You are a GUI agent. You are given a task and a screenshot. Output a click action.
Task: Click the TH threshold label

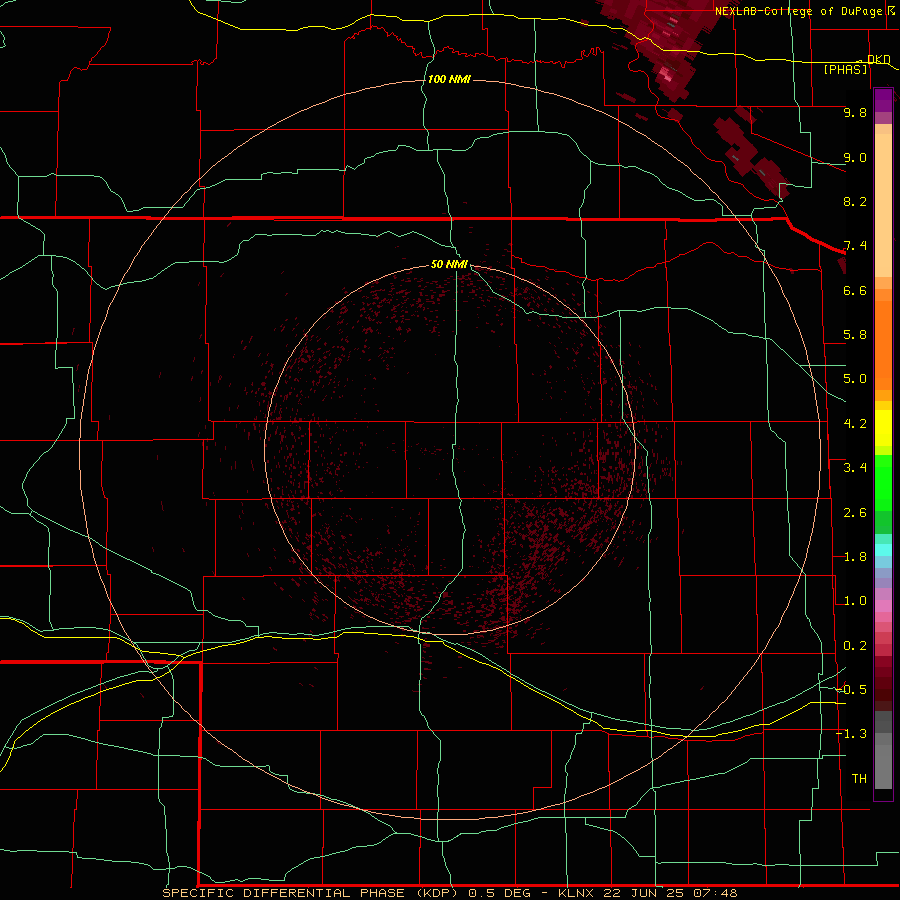pos(859,779)
